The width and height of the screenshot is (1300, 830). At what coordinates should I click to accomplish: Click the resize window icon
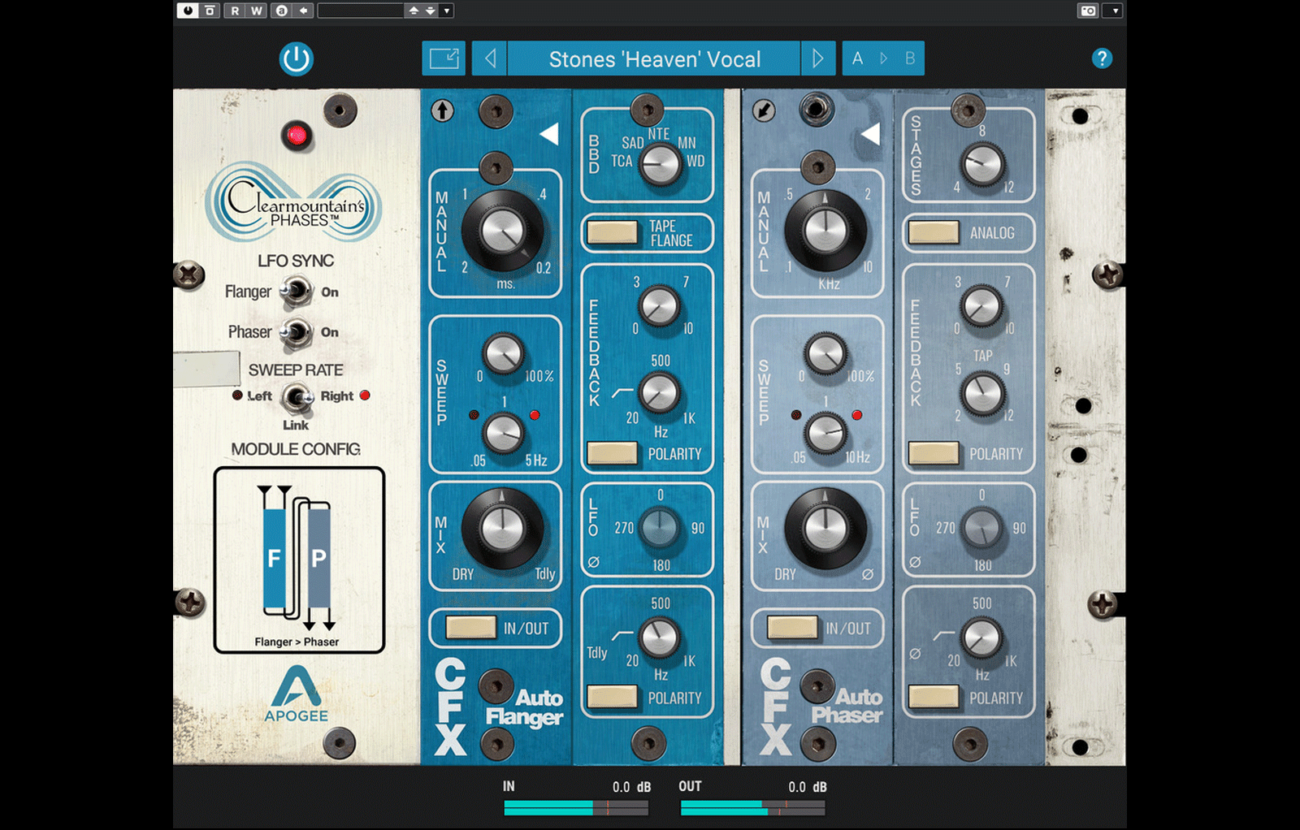pyautogui.click(x=443, y=59)
